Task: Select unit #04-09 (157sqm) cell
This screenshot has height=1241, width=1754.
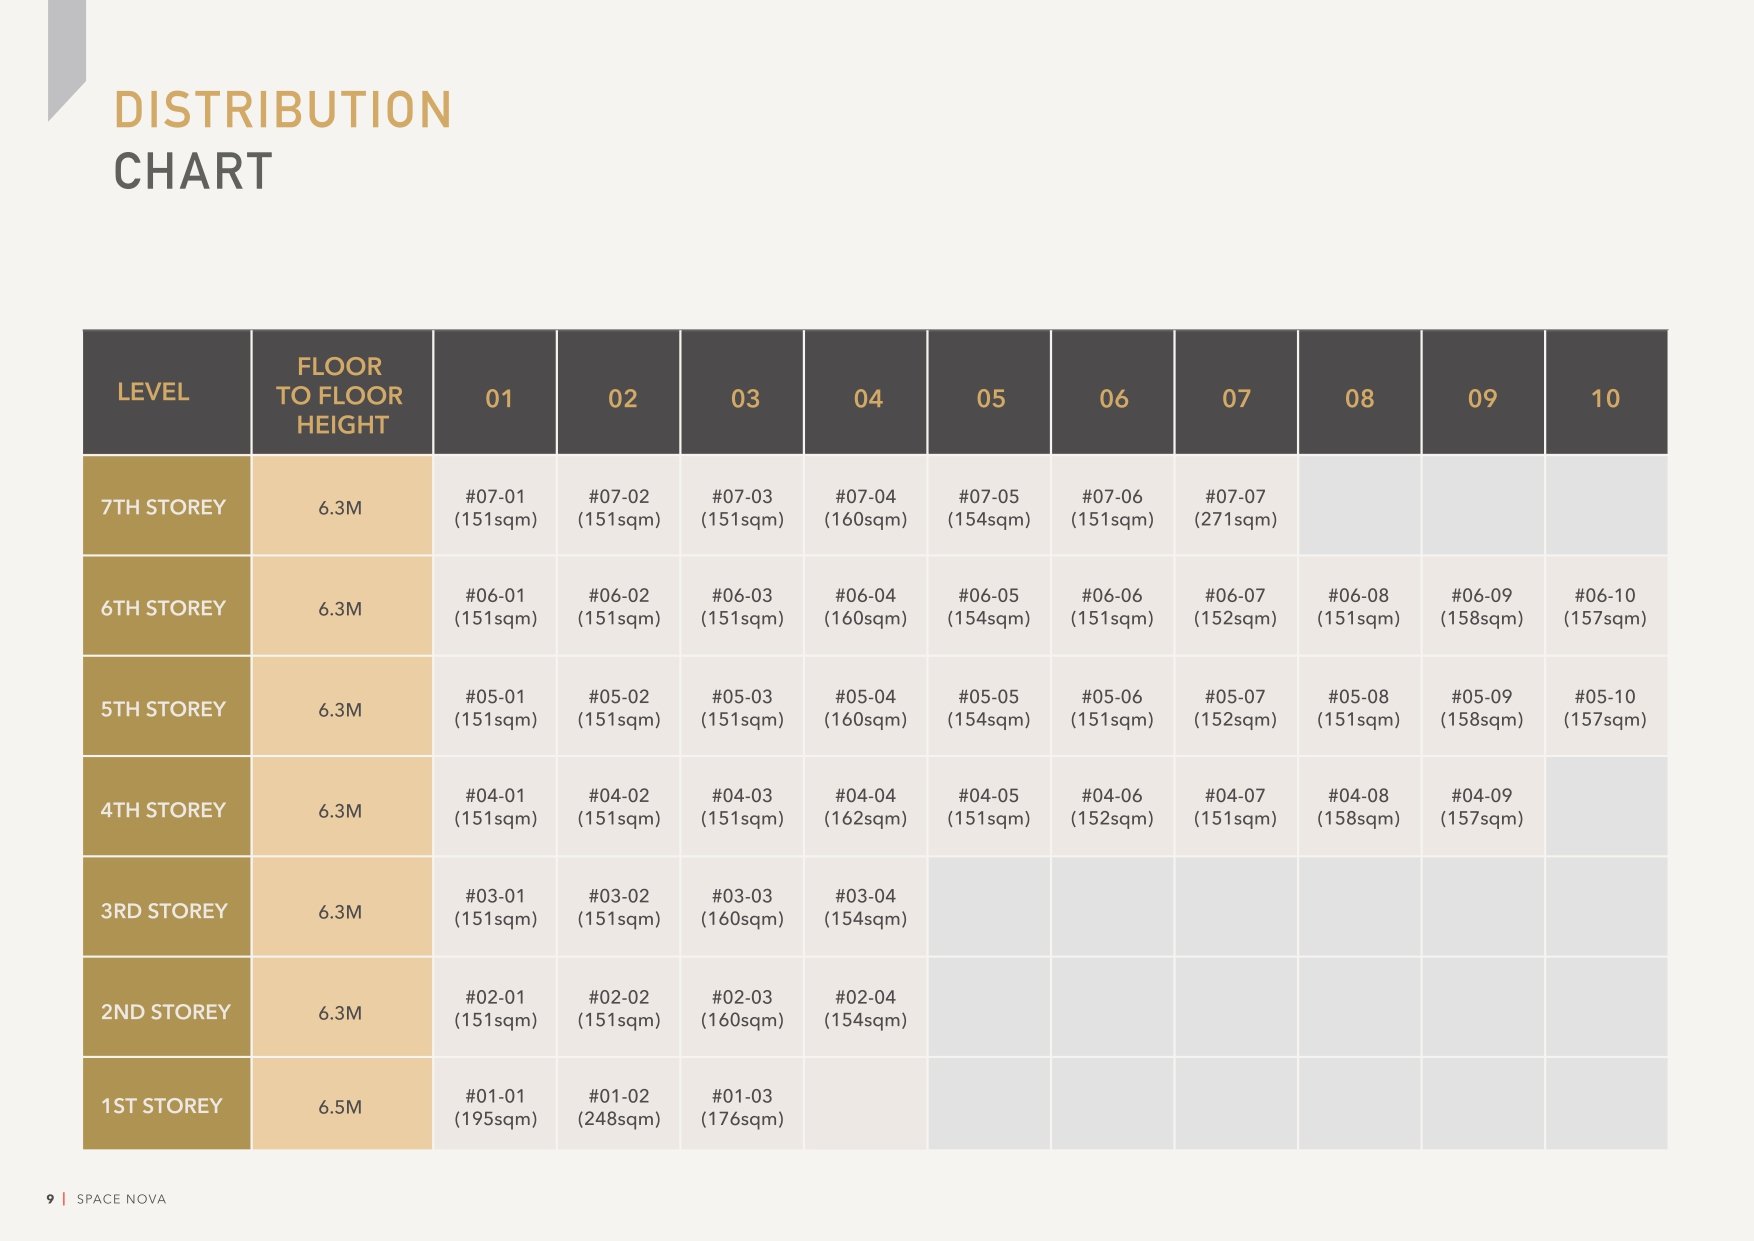Action: (1482, 807)
